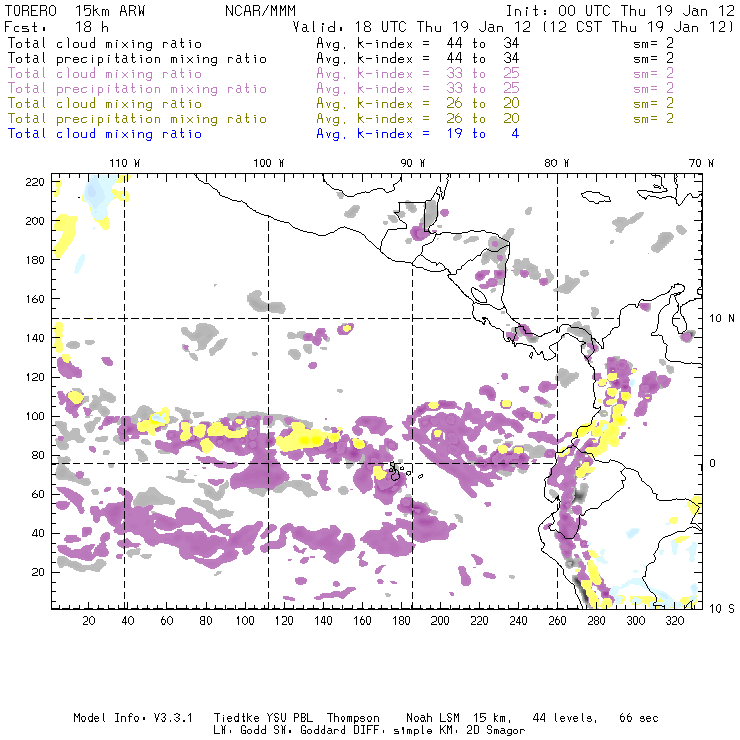The image size is (740, 740).
Task: Click "220" on the vertical axis
Action: pos(35,182)
